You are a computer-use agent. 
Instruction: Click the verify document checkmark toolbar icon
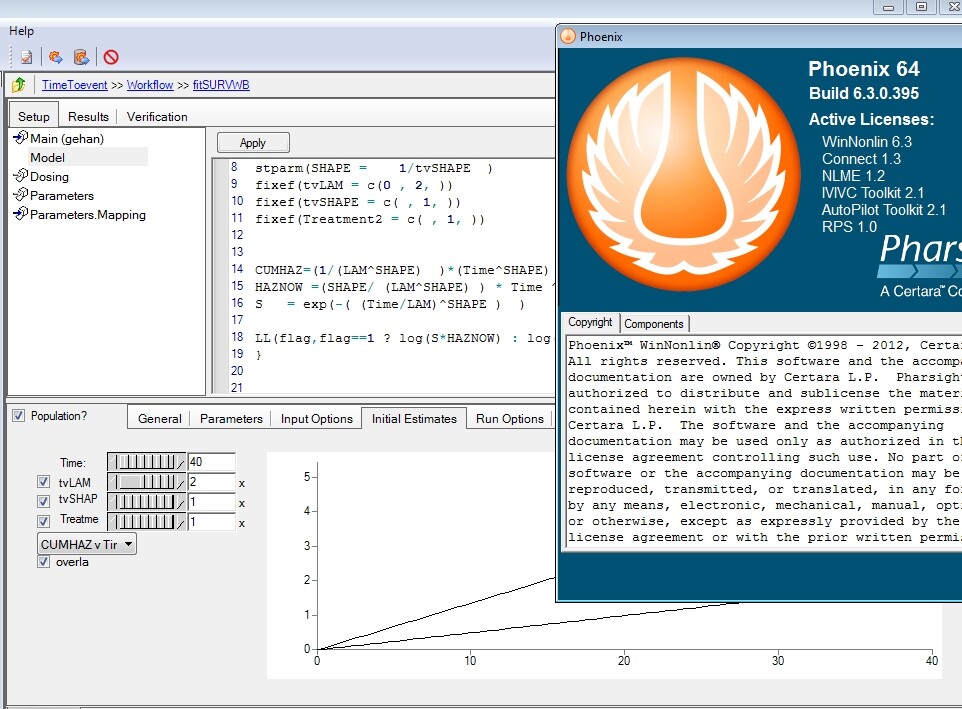[26, 57]
